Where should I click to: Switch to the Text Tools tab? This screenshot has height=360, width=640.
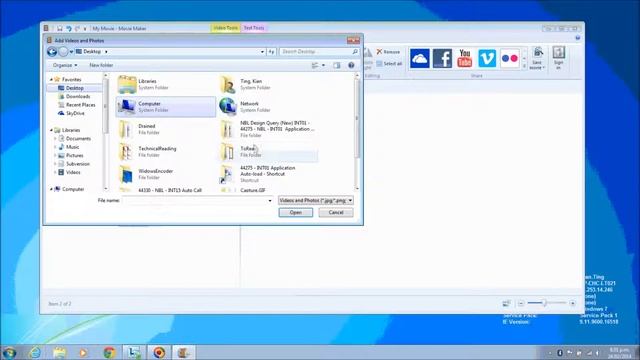pos(253,28)
